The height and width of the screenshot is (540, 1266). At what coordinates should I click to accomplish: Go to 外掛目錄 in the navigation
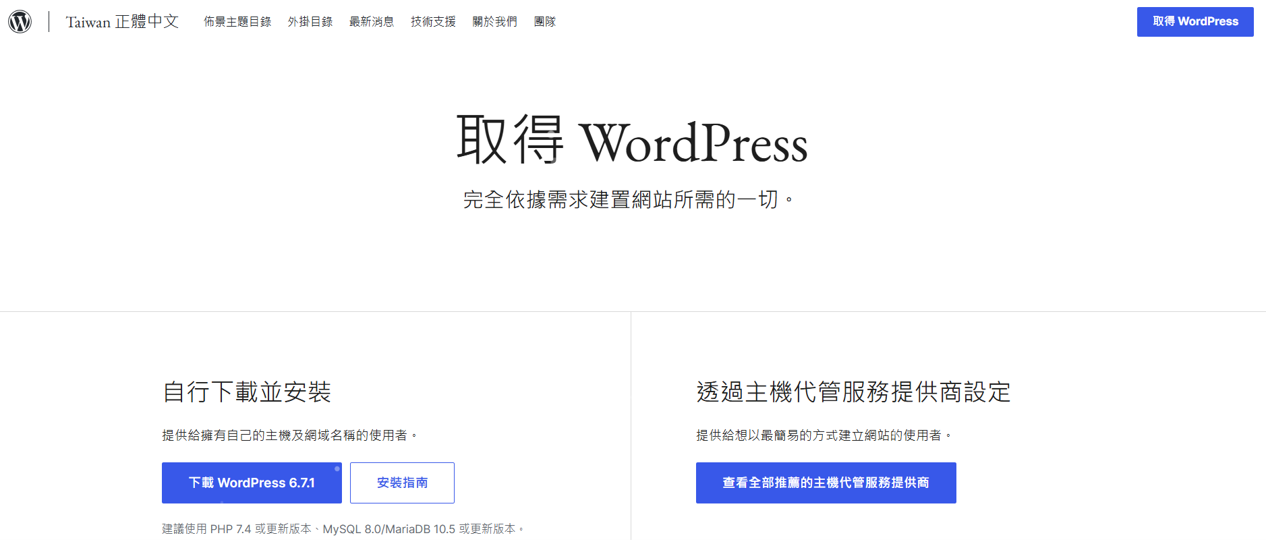[310, 21]
